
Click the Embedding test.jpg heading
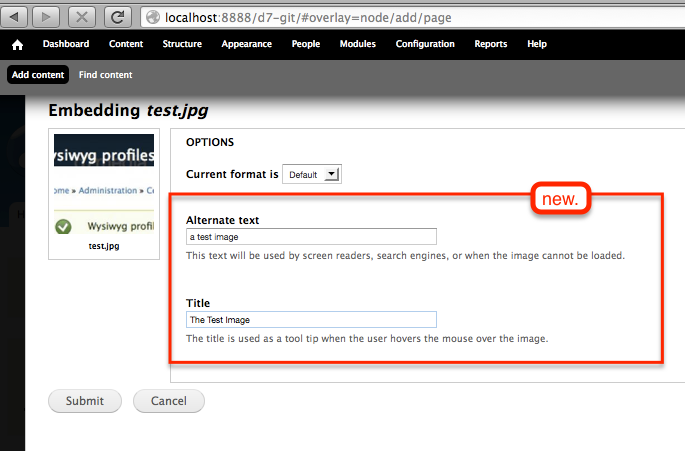[x=128, y=111]
